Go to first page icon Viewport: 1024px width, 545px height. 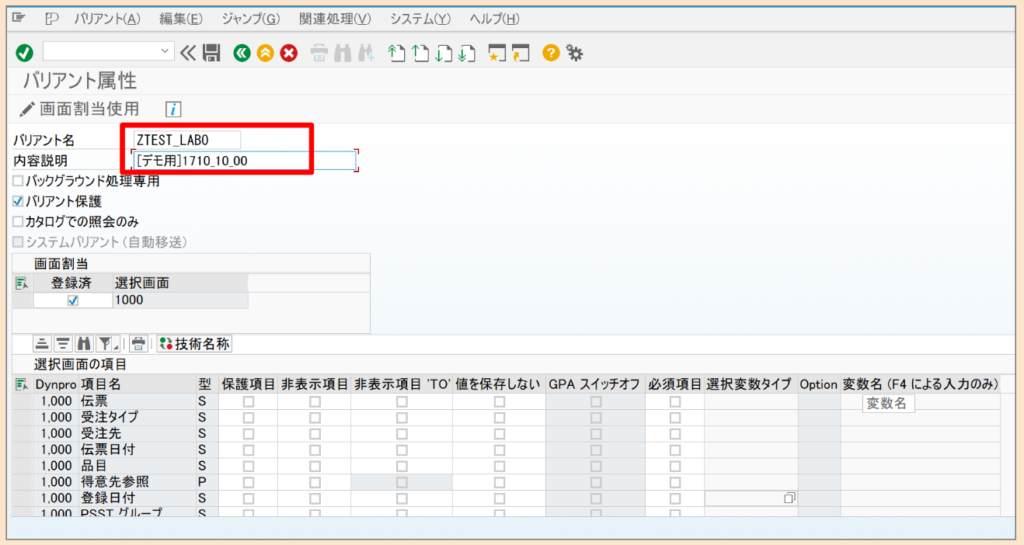(x=396, y=53)
